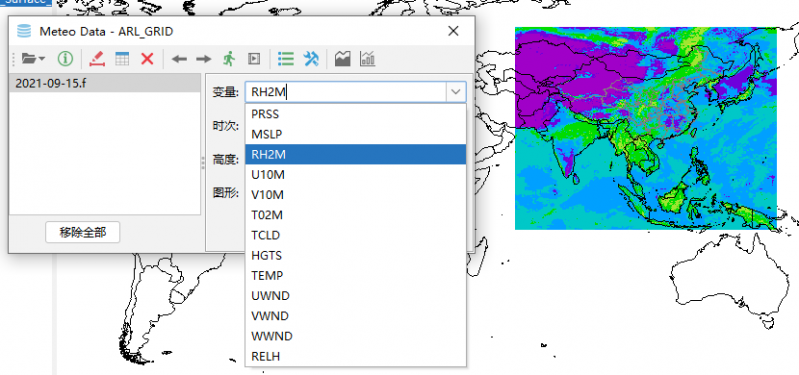Go to next time right arrow
799x375 pixels.
tap(203, 59)
